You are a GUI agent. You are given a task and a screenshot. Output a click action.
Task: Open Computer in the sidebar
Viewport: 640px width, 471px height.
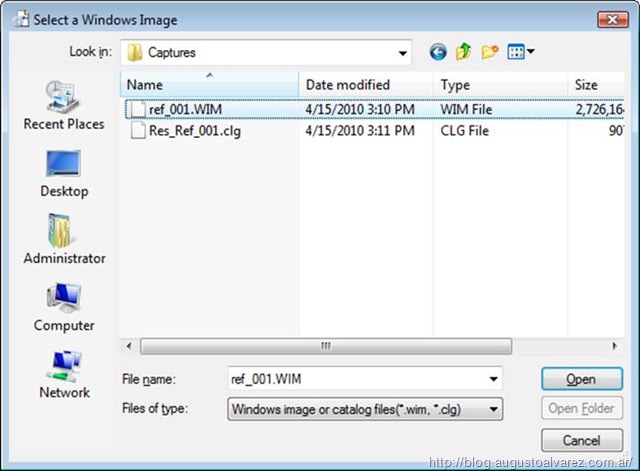(64, 307)
